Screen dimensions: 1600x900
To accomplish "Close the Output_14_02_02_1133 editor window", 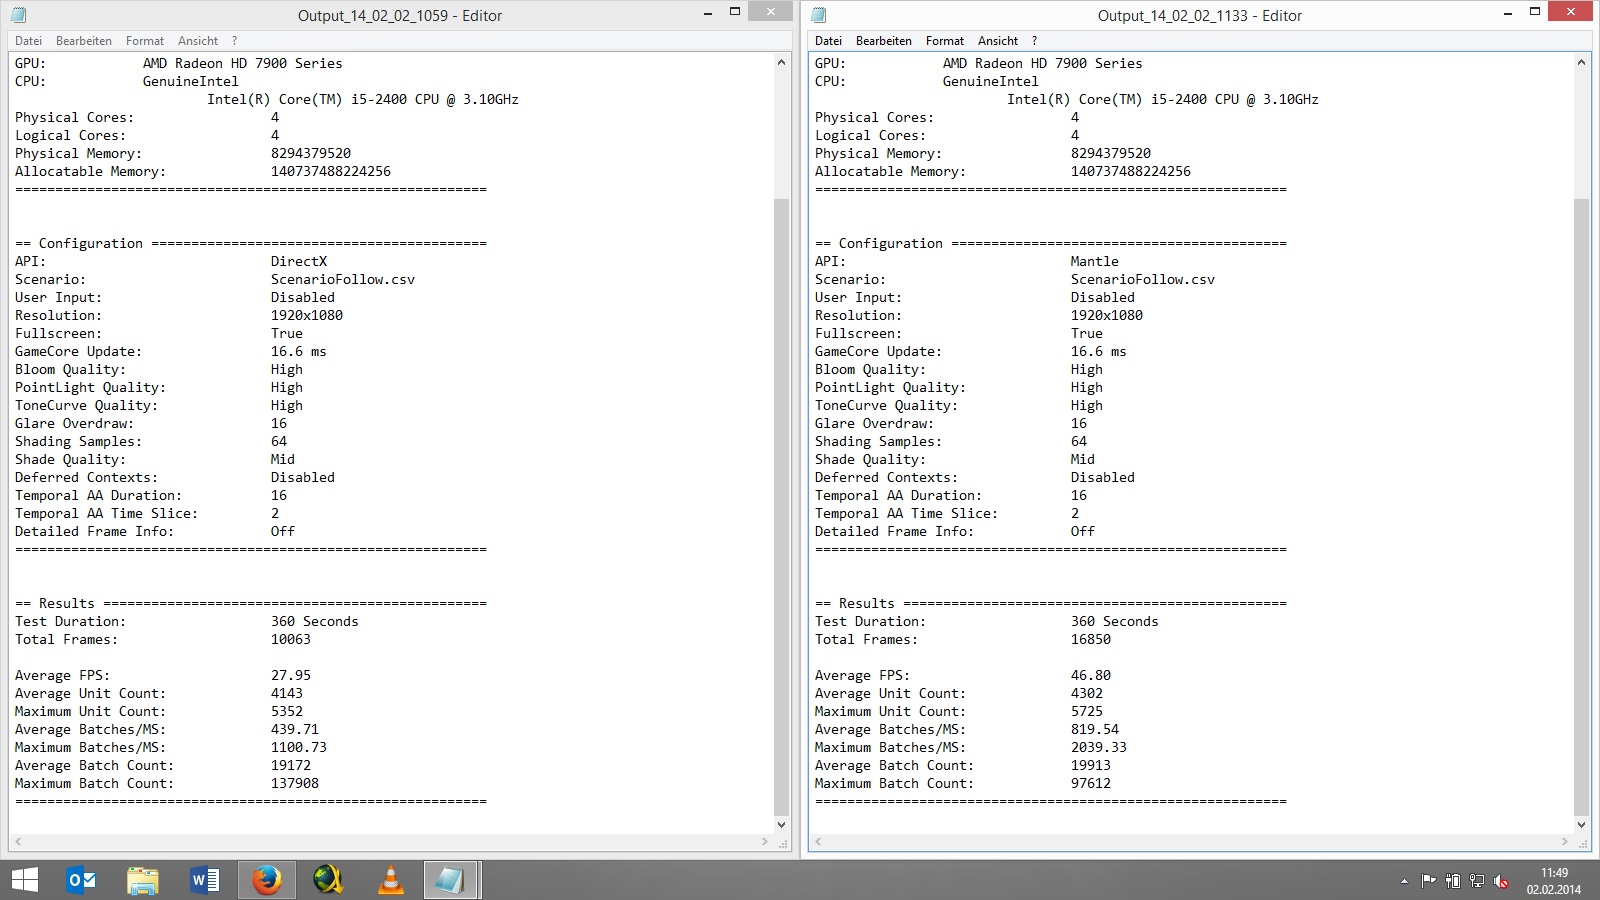I will click(x=1571, y=11).
